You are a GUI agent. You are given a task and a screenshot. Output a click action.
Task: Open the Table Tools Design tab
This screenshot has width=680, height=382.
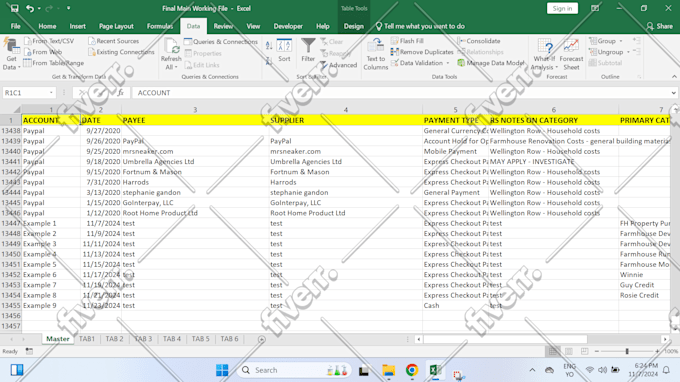click(354, 26)
